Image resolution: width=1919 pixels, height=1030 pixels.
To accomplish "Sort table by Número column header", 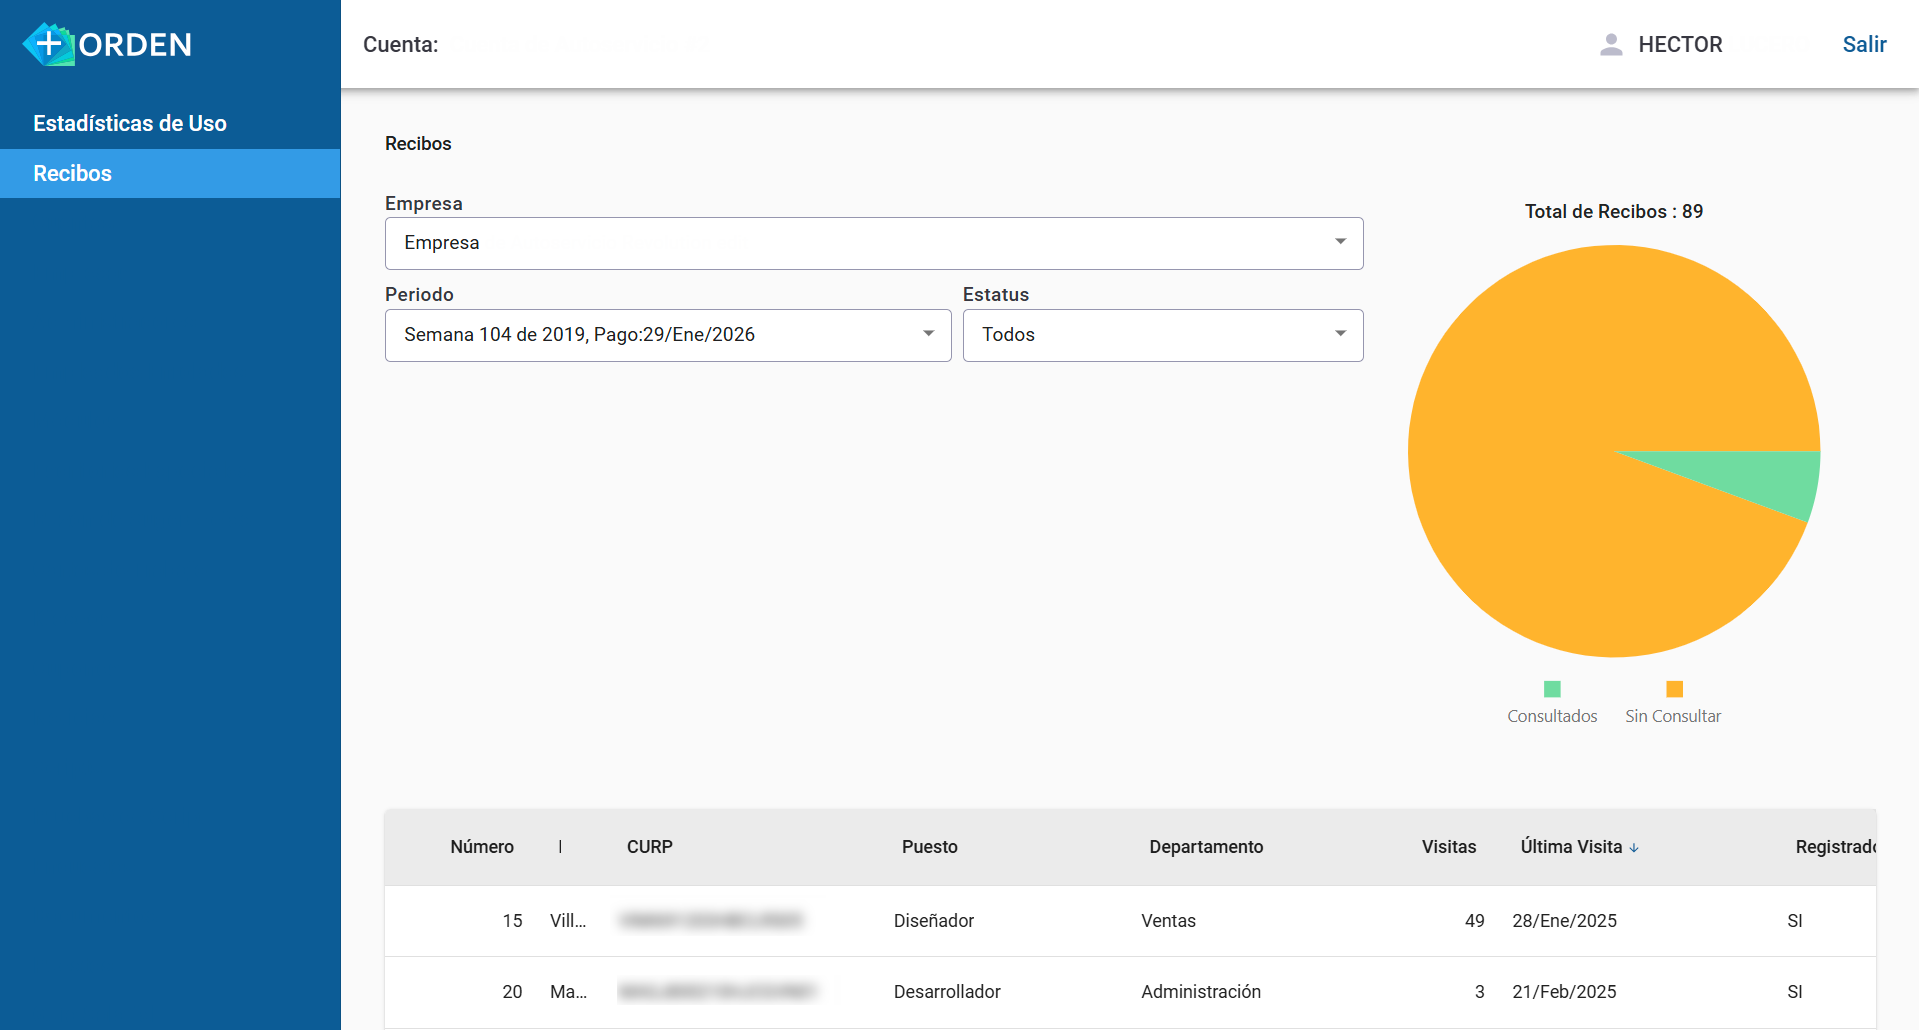I will [481, 847].
